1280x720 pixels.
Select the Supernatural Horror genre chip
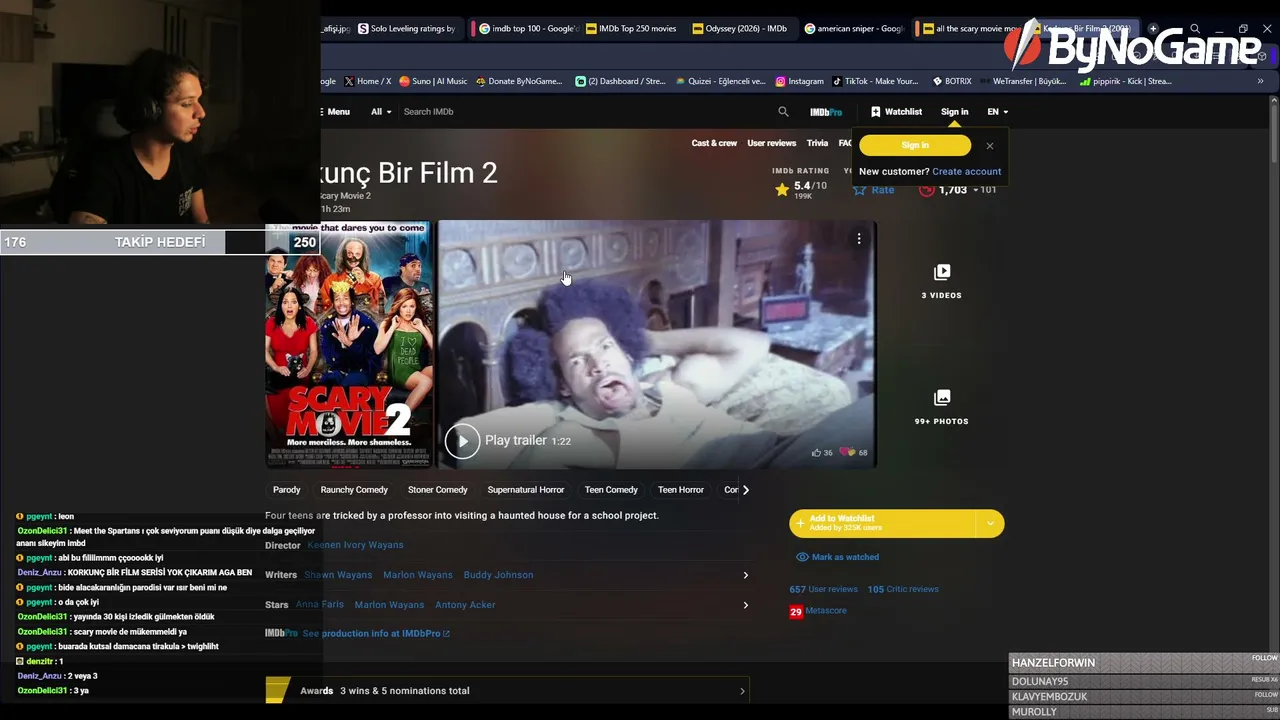click(526, 490)
